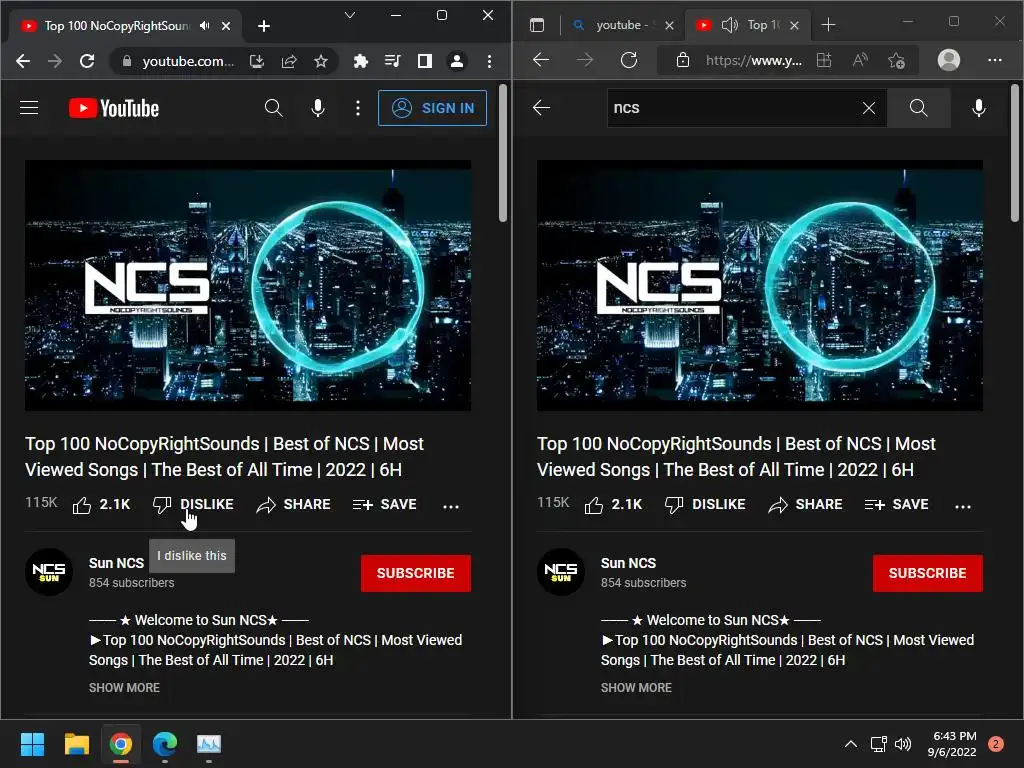Image resolution: width=1024 pixels, height=768 pixels.
Task: Click Edge page vertical scrollbar
Action: [x=1014, y=154]
